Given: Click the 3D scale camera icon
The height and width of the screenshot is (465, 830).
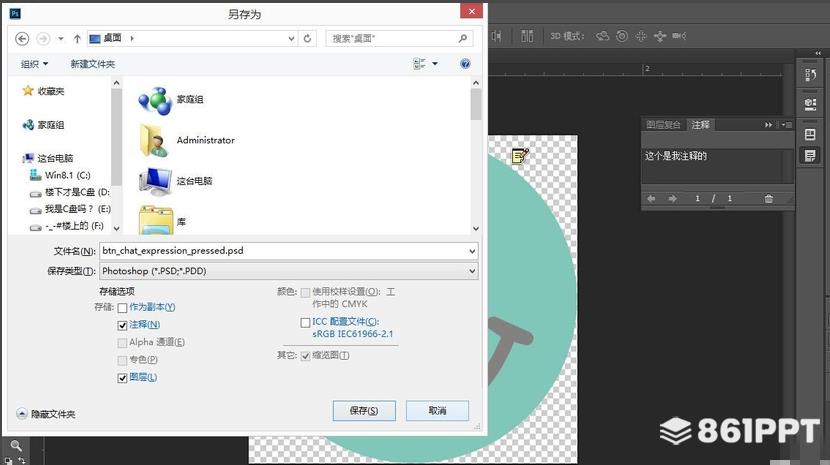Looking at the screenshot, I should pos(679,36).
